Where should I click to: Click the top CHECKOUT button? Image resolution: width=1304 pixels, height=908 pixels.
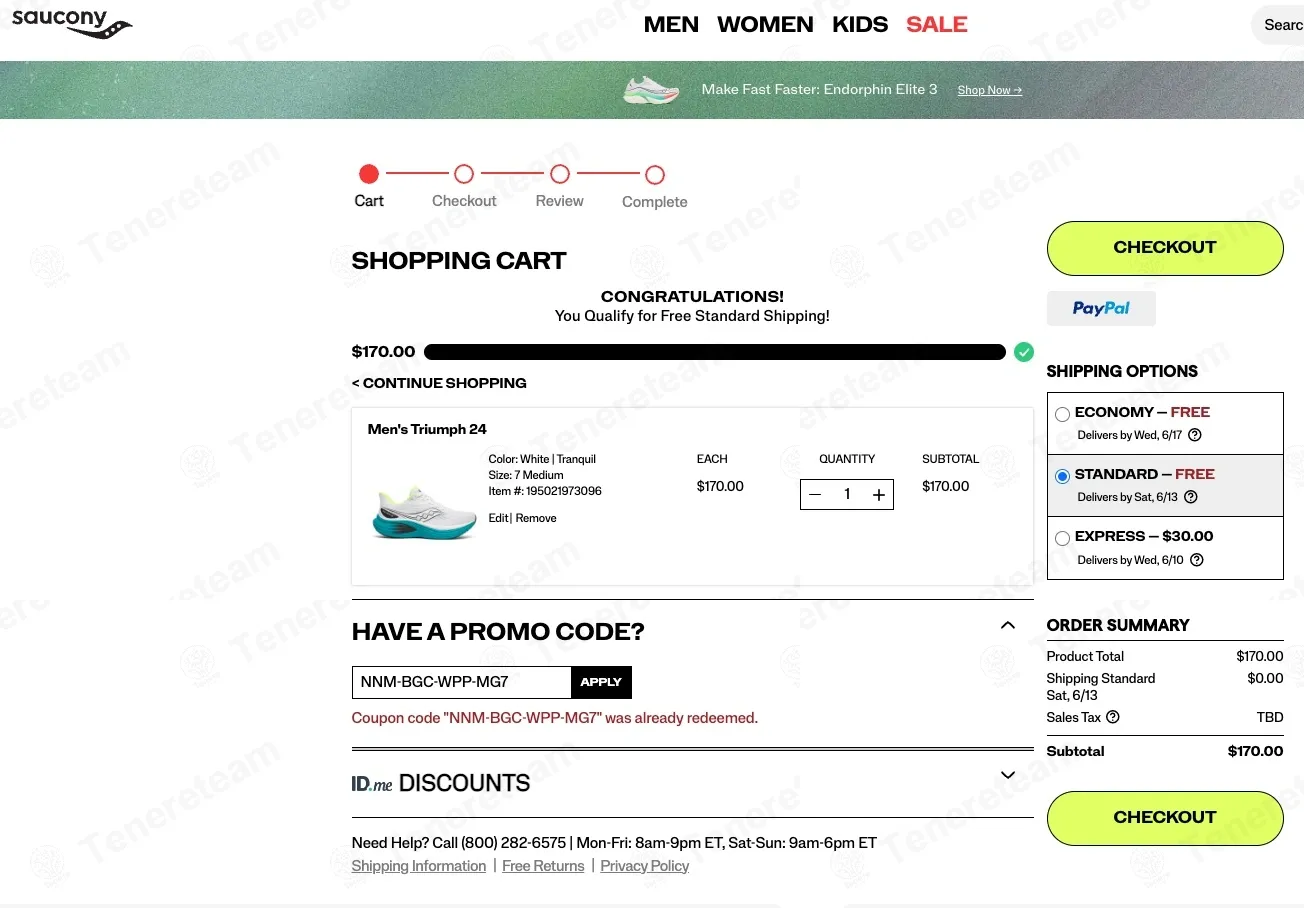[x=1165, y=248]
